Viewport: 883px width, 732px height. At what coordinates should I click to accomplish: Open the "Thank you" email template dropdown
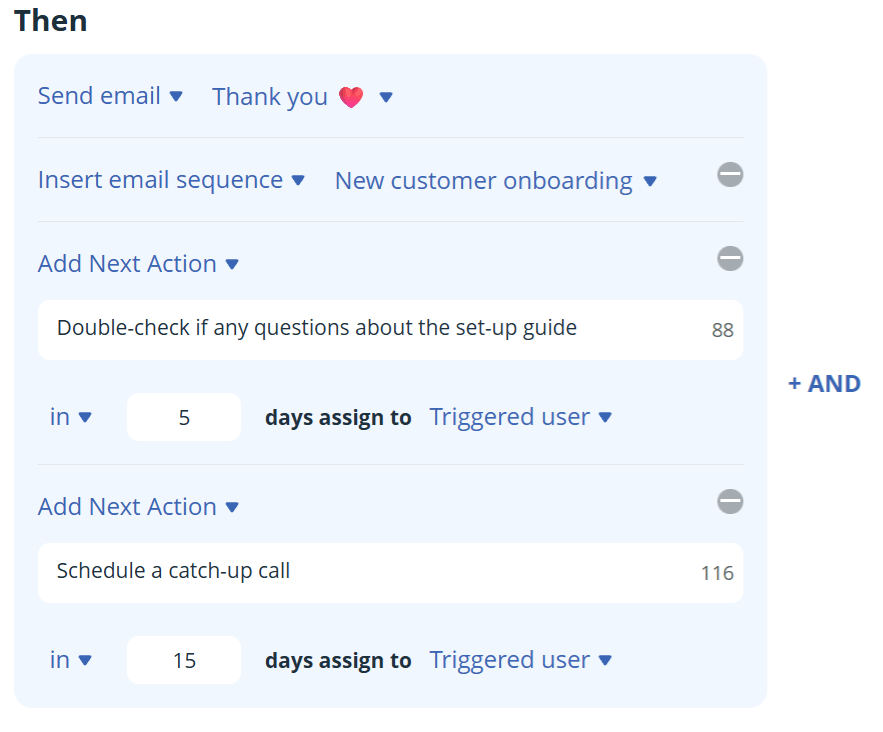(x=302, y=95)
